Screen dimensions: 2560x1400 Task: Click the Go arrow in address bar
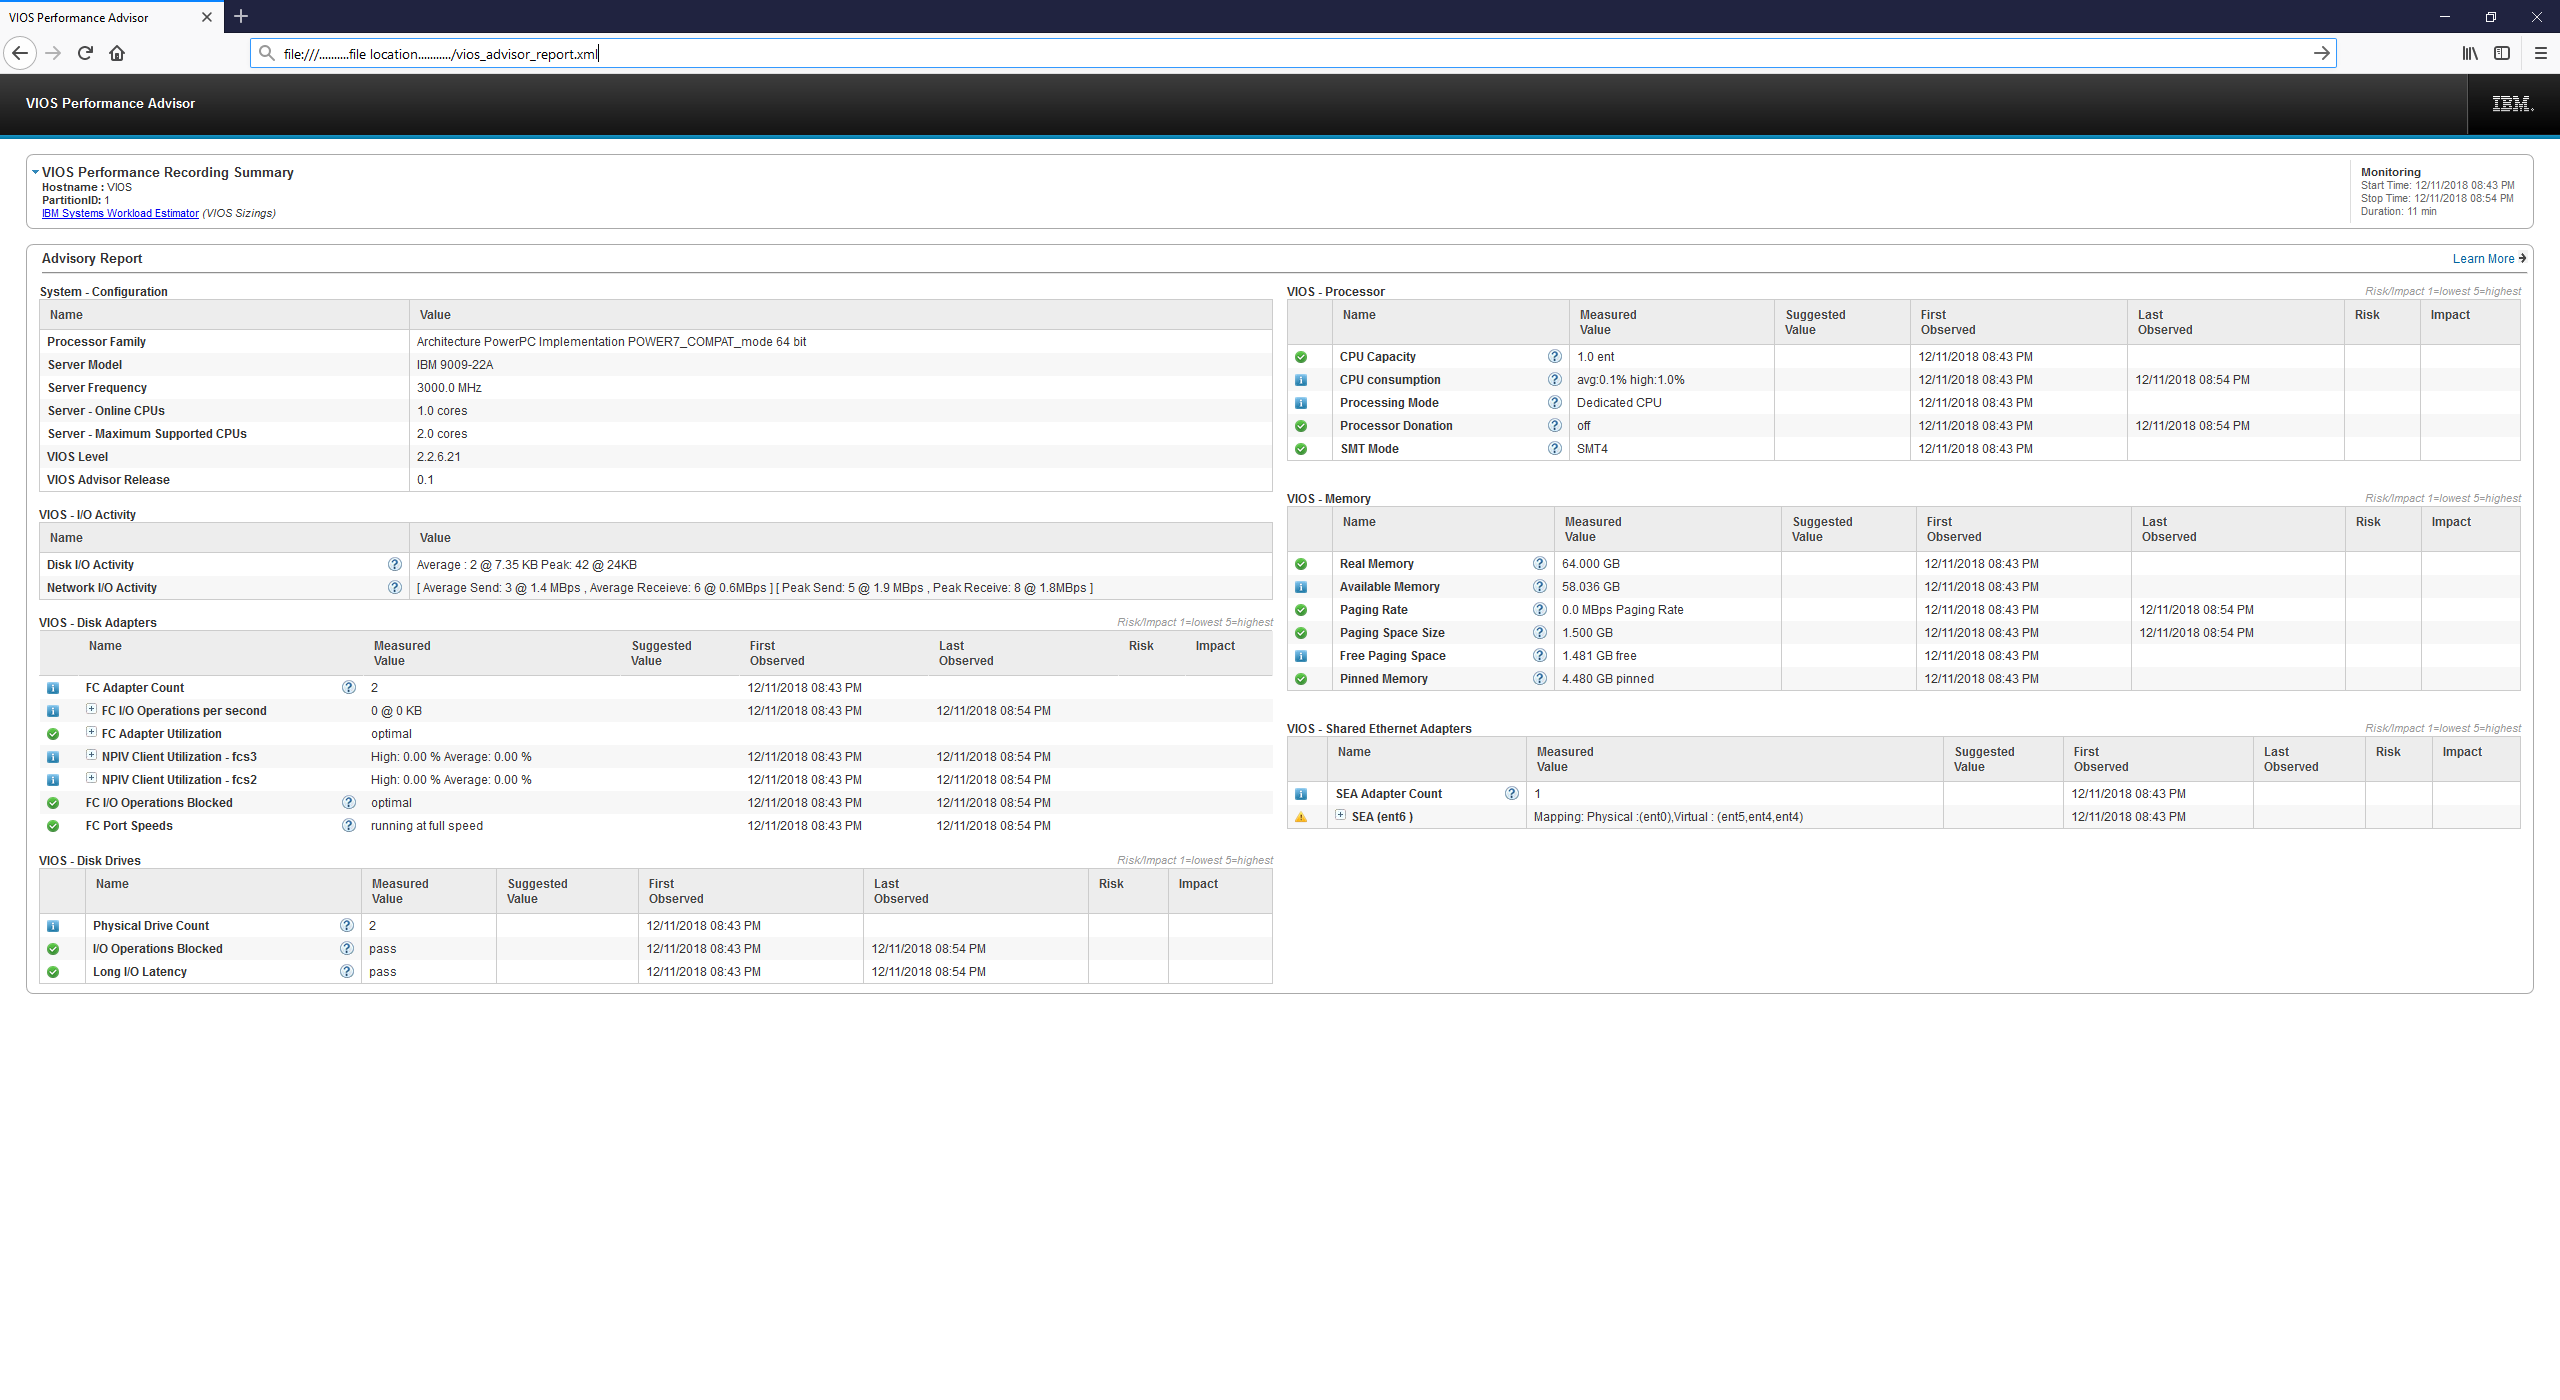point(2321,53)
